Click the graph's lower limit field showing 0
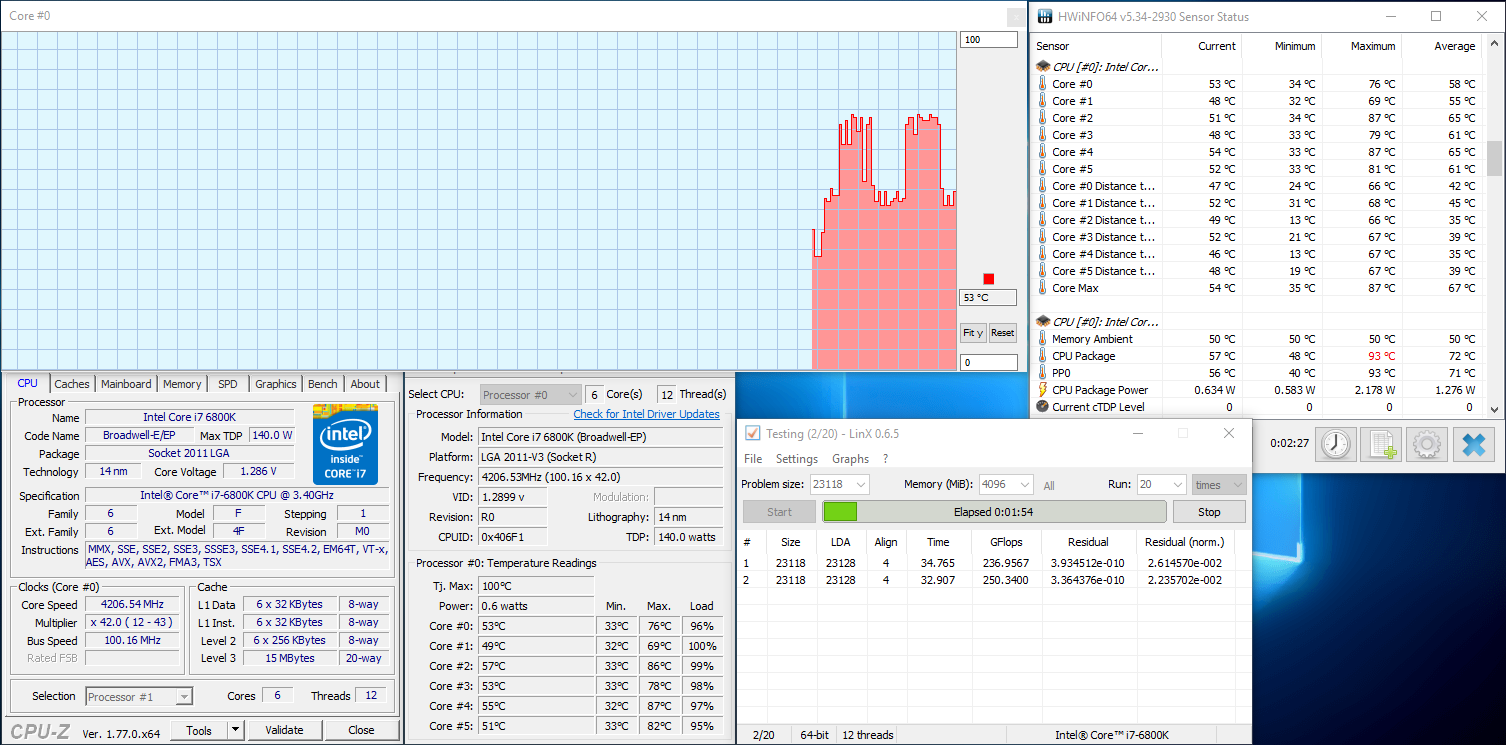The height and width of the screenshot is (745, 1506). coord(988,363)
